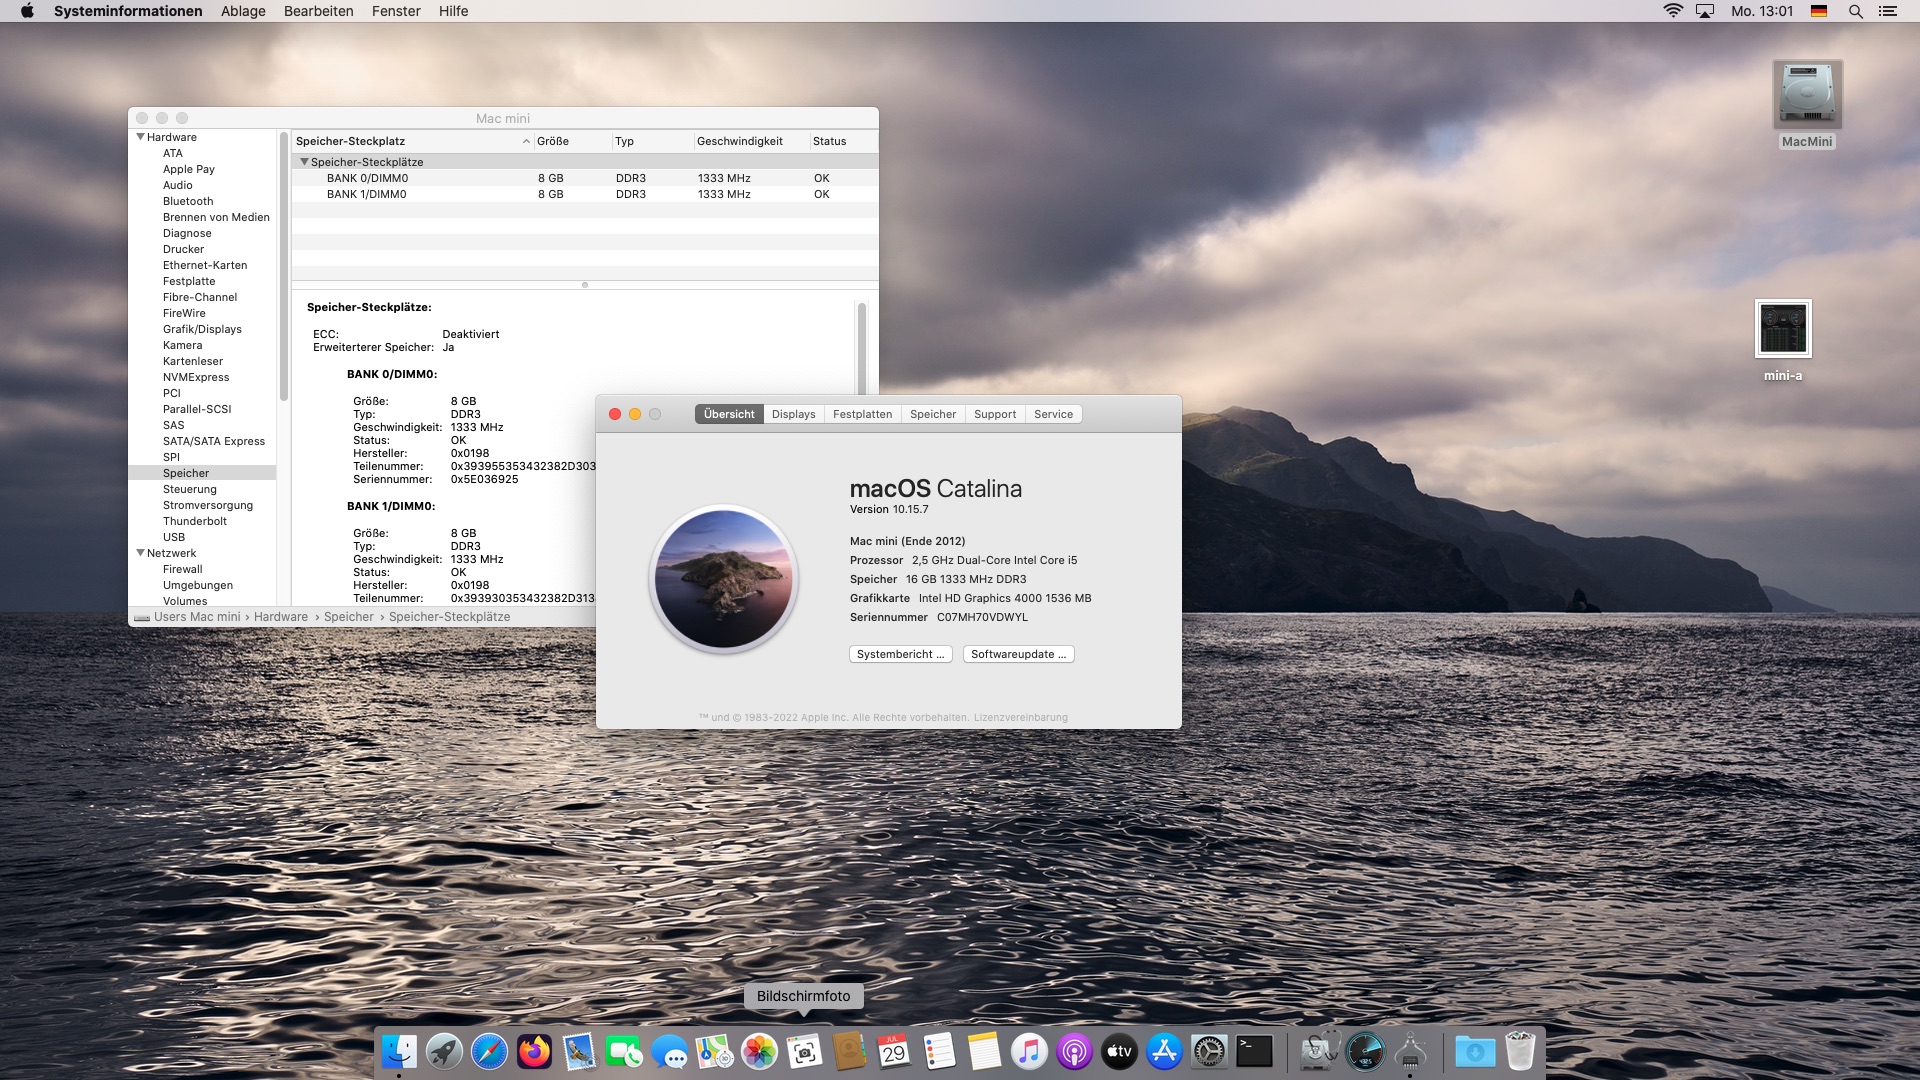This screenshot has width=1920, height=1080.
Task: Open the Fenster menu
Action: (396, 11)
